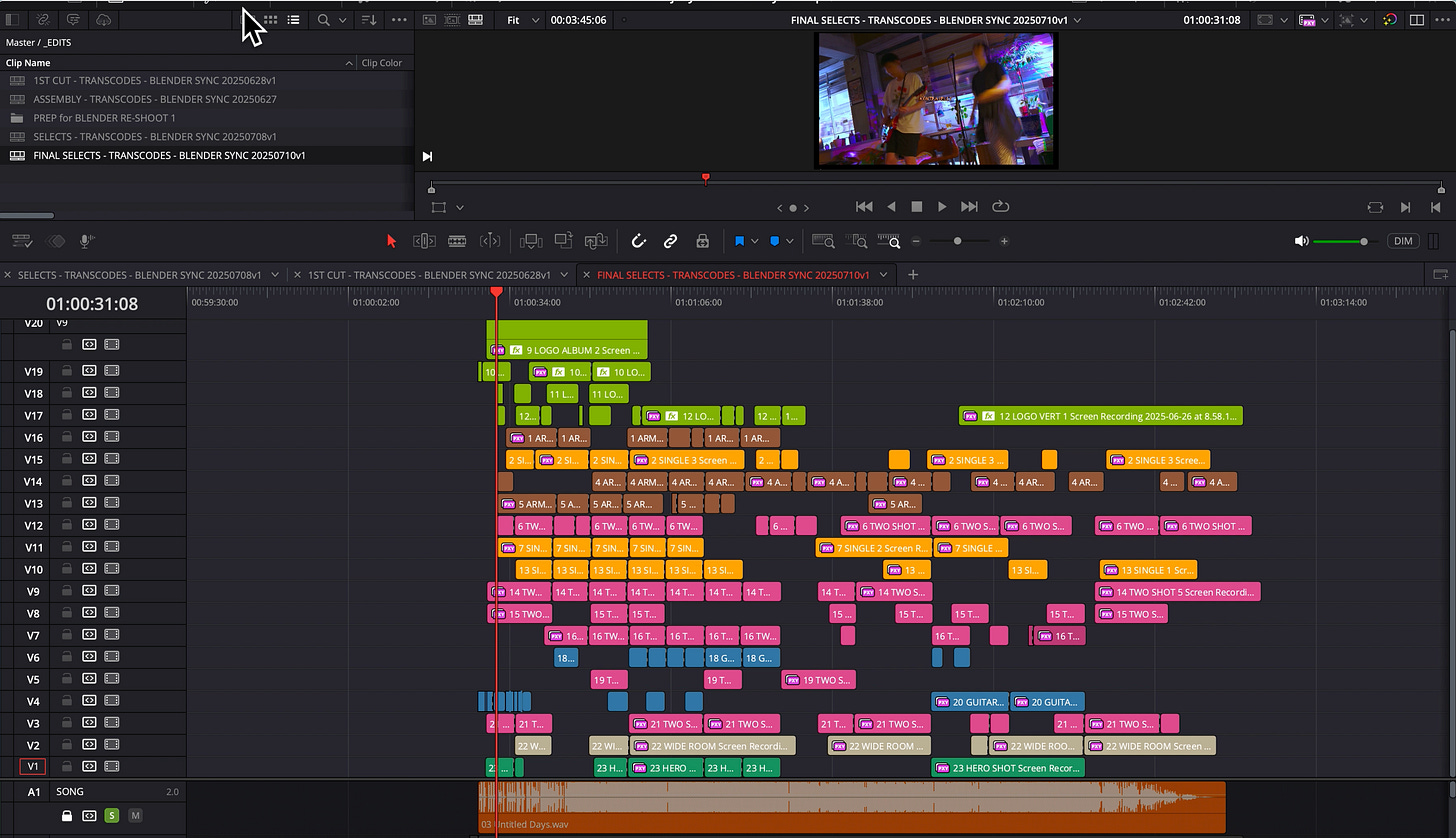Toggle Loop playback icon

coord(1000,207)
